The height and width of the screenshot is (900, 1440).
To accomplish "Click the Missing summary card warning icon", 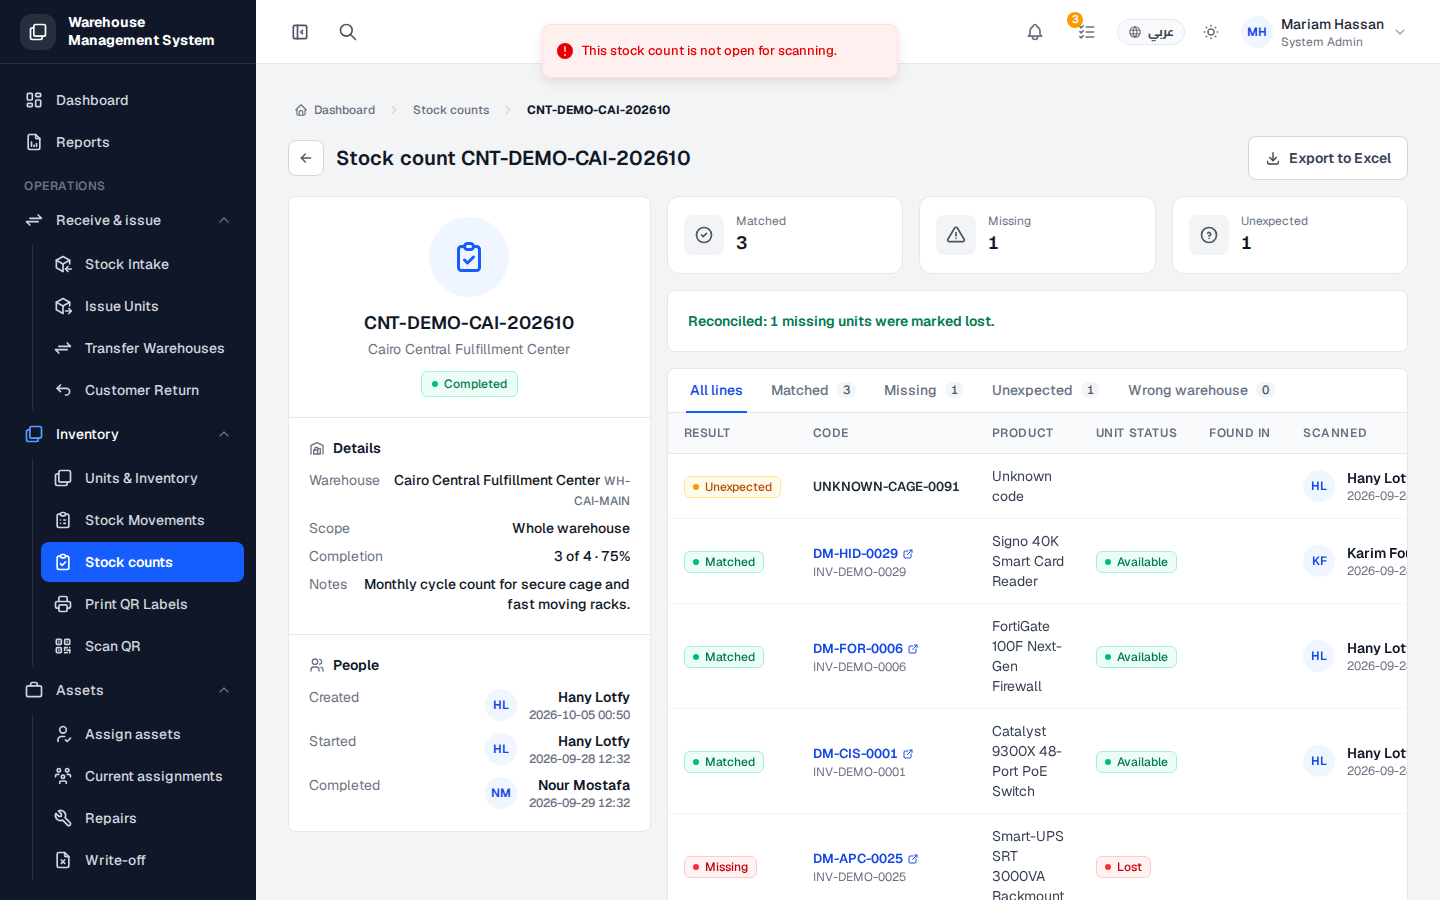I will (956, 235).
